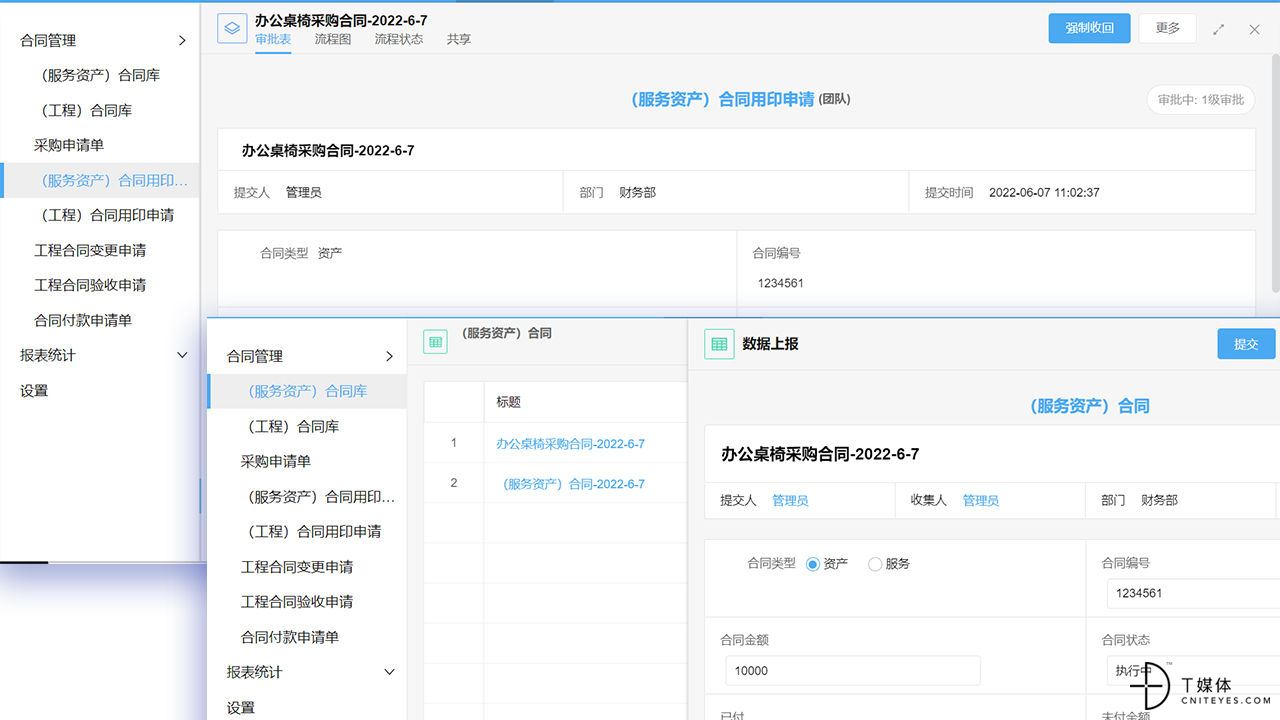1280x720 pixels.
Task: Click the green table icon beside （服务资产）合同
Action: point(435,341)
